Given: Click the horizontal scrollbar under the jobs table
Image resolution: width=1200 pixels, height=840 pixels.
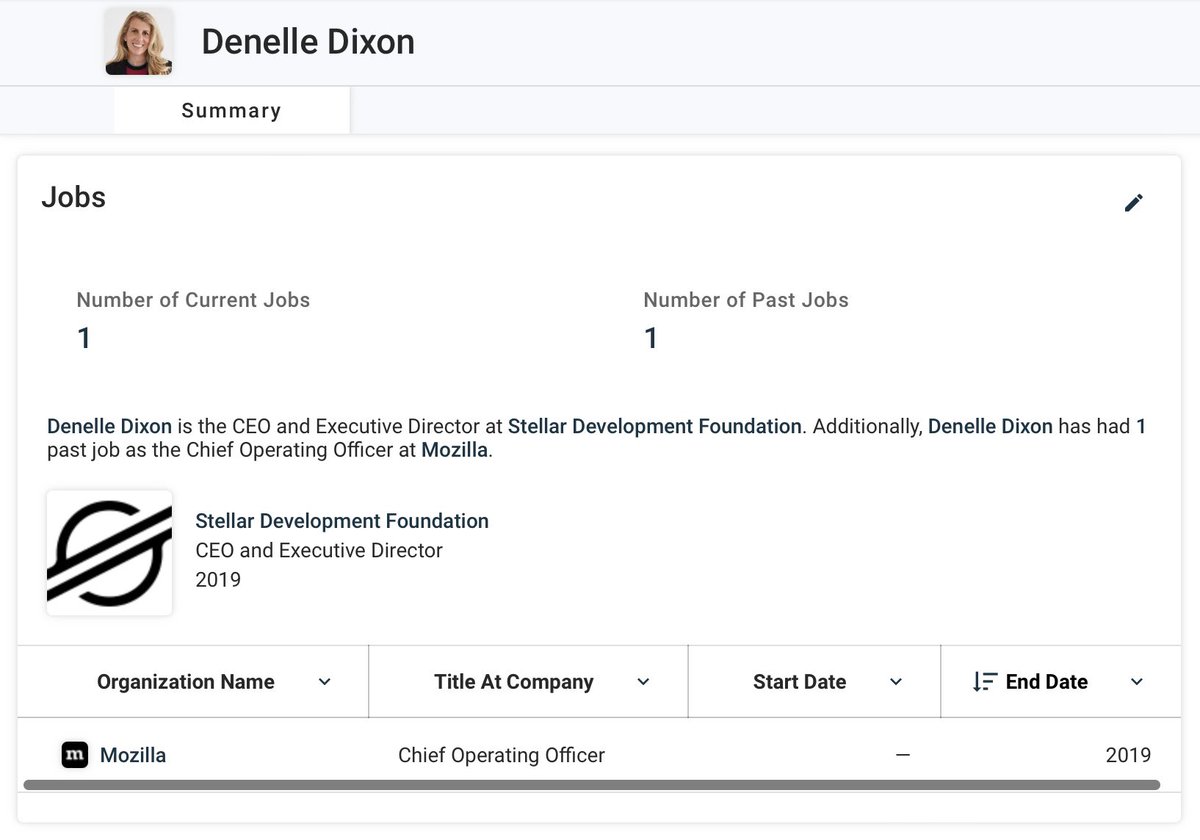Looking at the screenshot, I should coord(590,785).
